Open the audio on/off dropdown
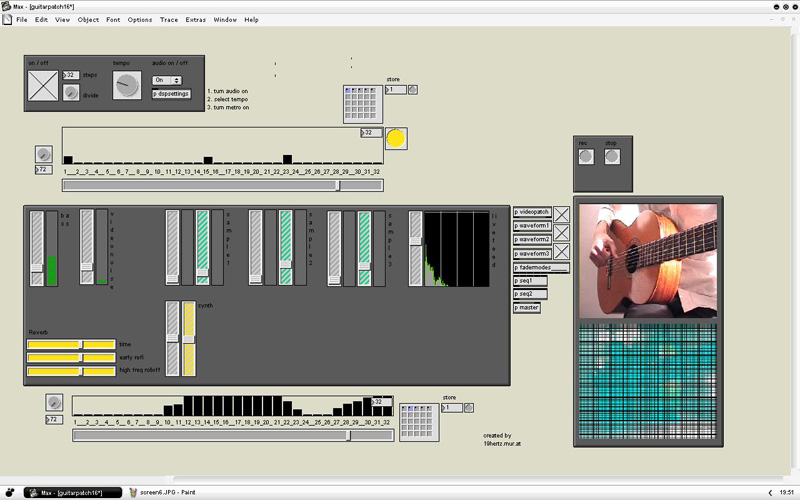The image size is (800, 500). [167, 80]
